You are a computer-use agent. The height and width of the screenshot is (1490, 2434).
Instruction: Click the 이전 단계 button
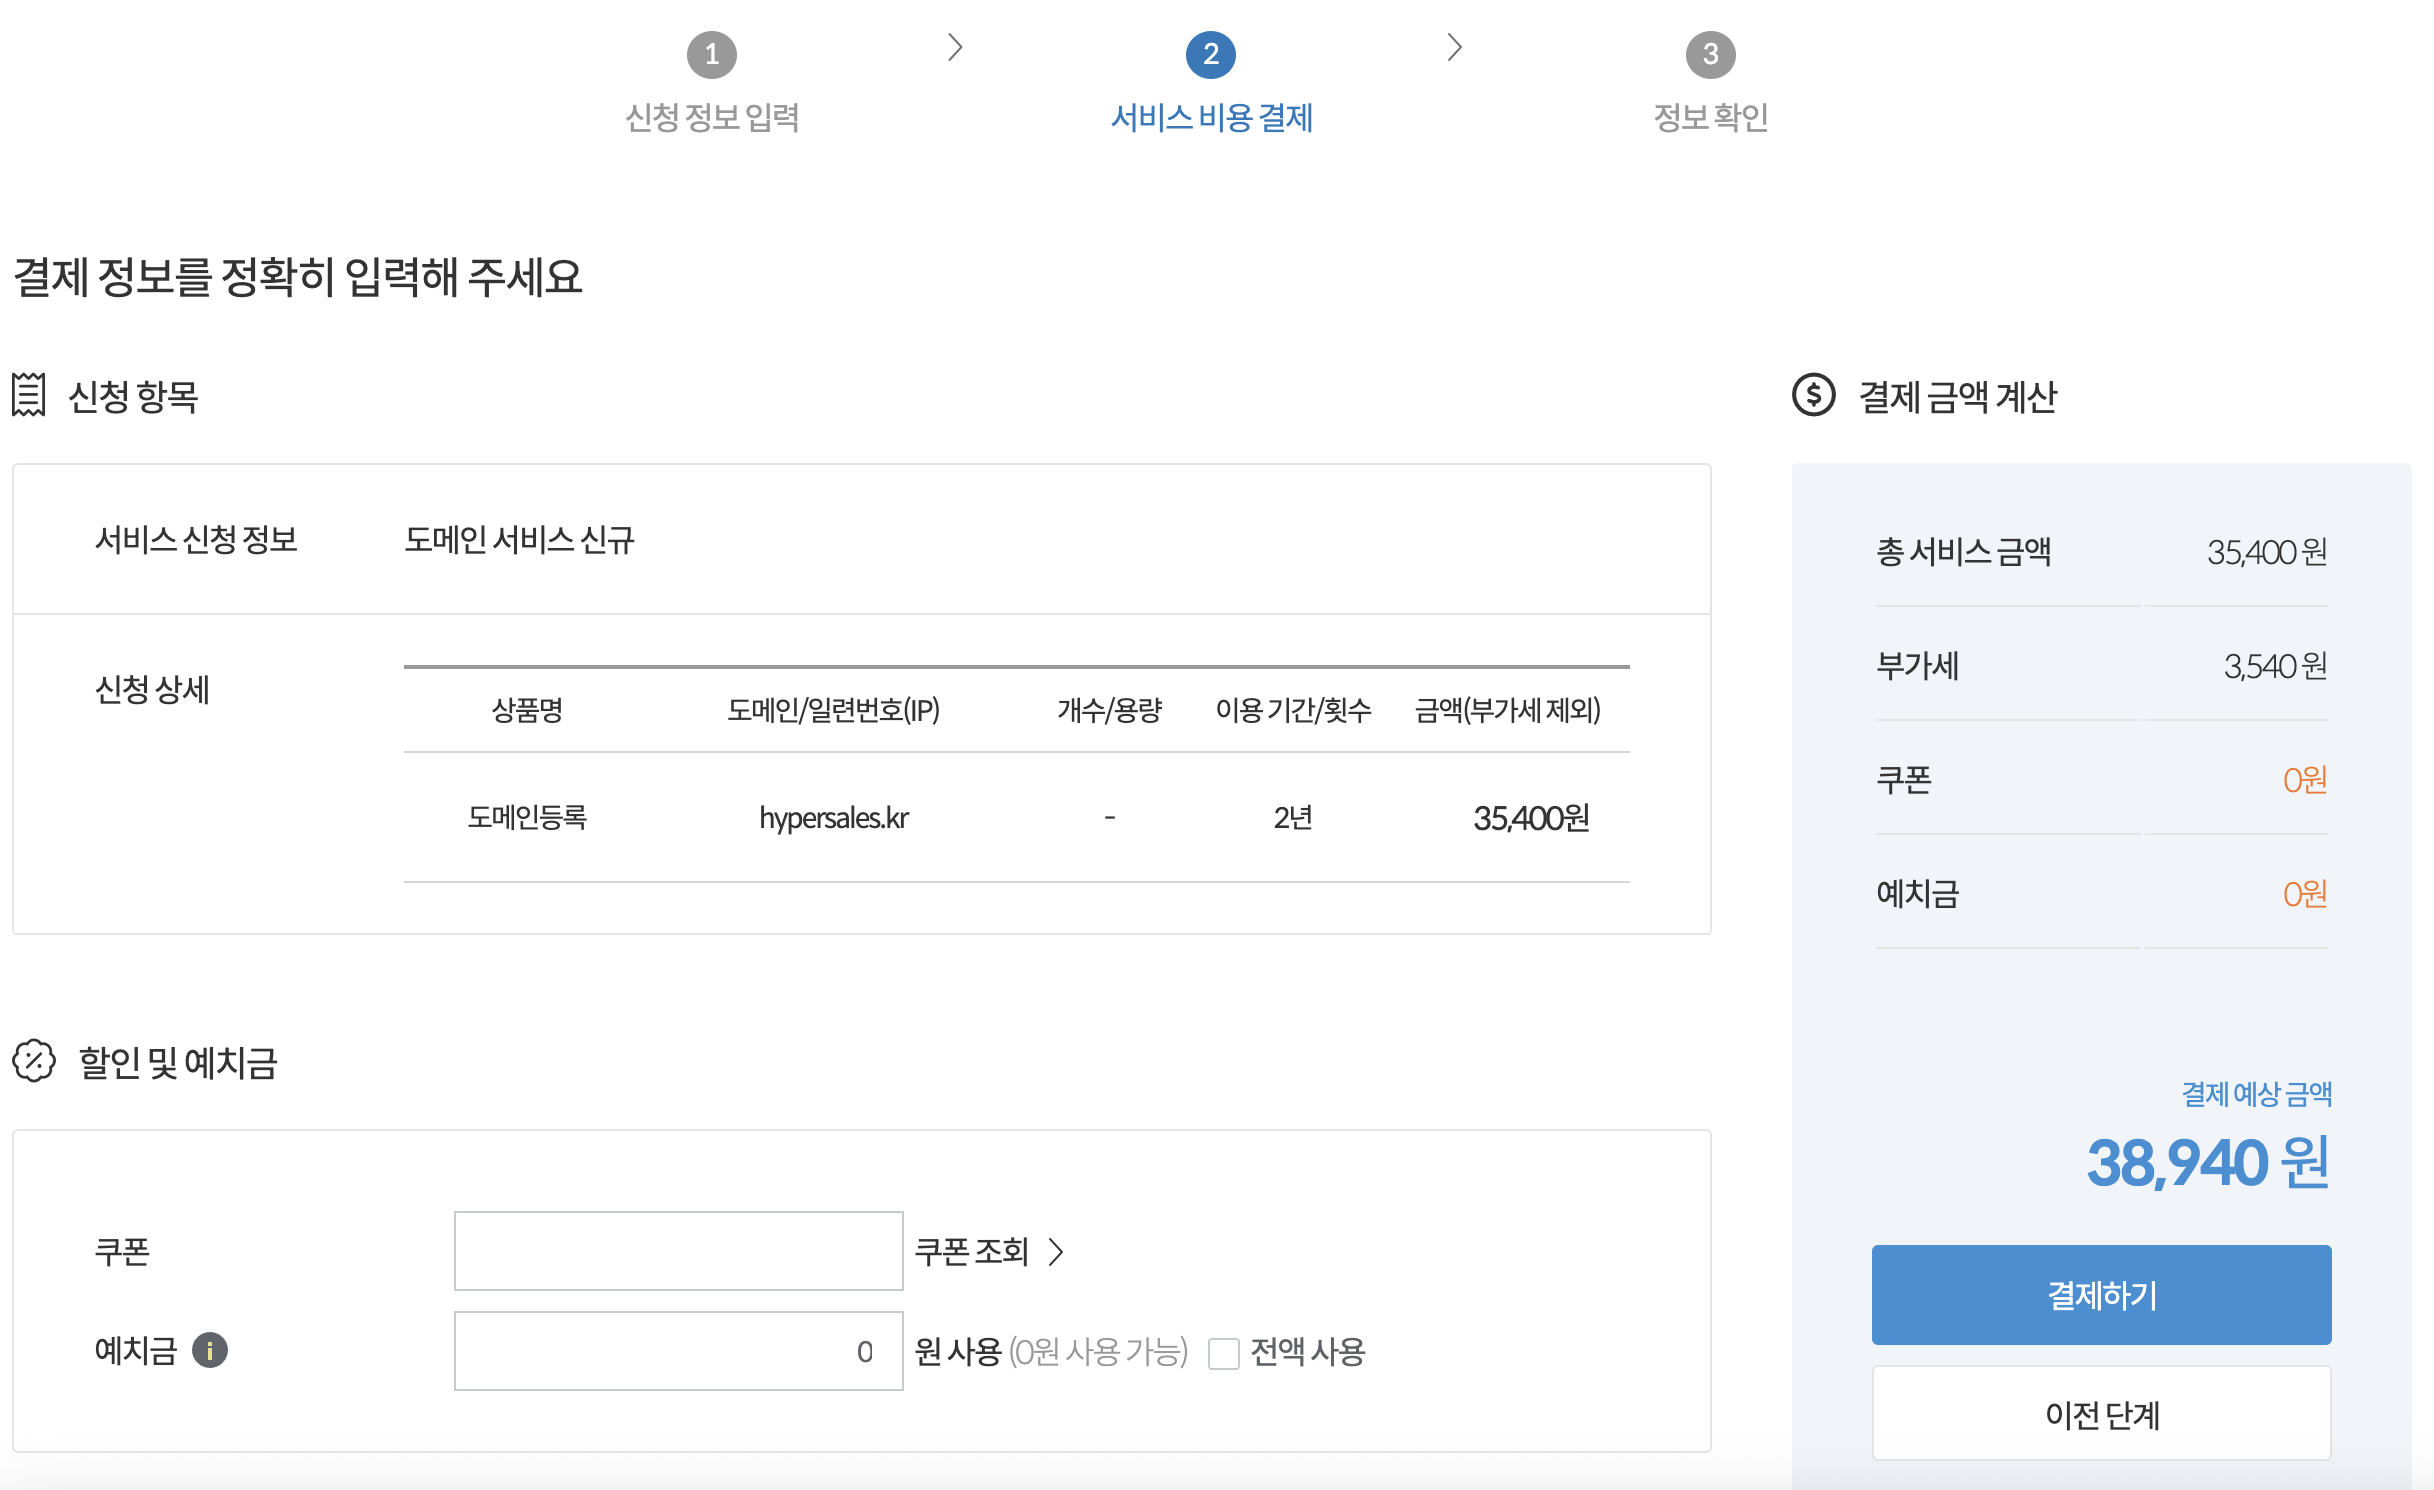pos(2101,1414)
